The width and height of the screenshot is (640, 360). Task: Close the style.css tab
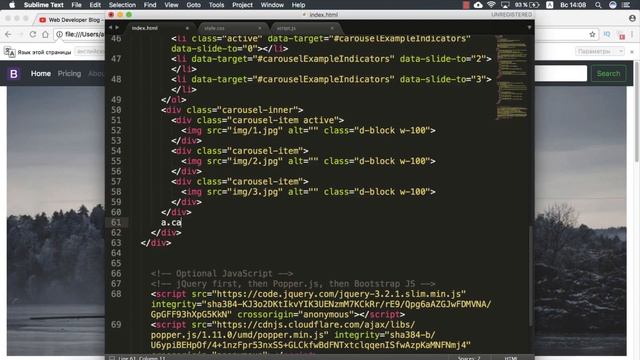coord(260,28)
